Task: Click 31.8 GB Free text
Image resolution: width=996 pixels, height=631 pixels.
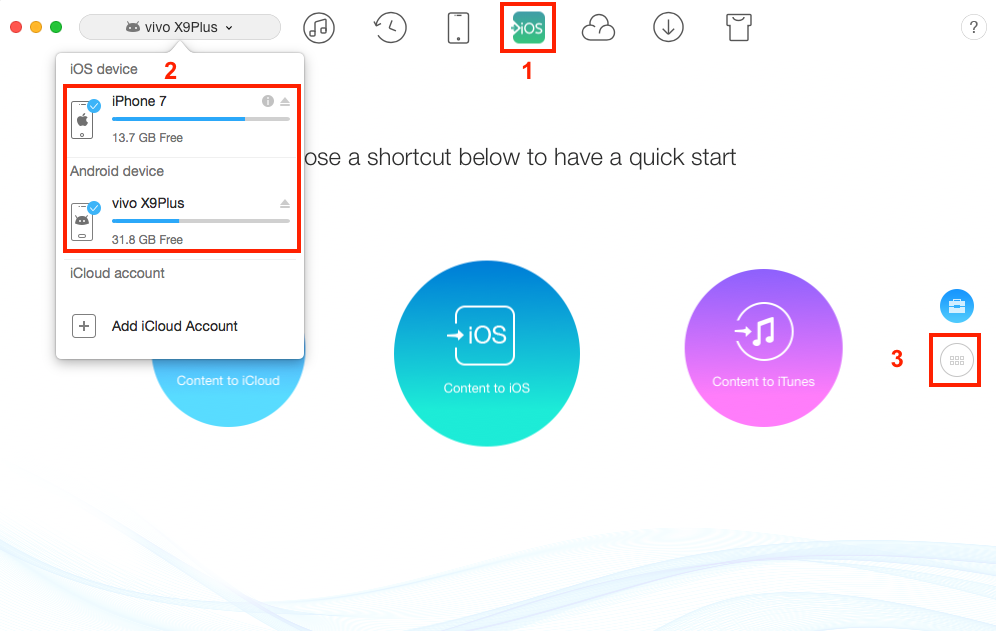Action: (147, 240)
